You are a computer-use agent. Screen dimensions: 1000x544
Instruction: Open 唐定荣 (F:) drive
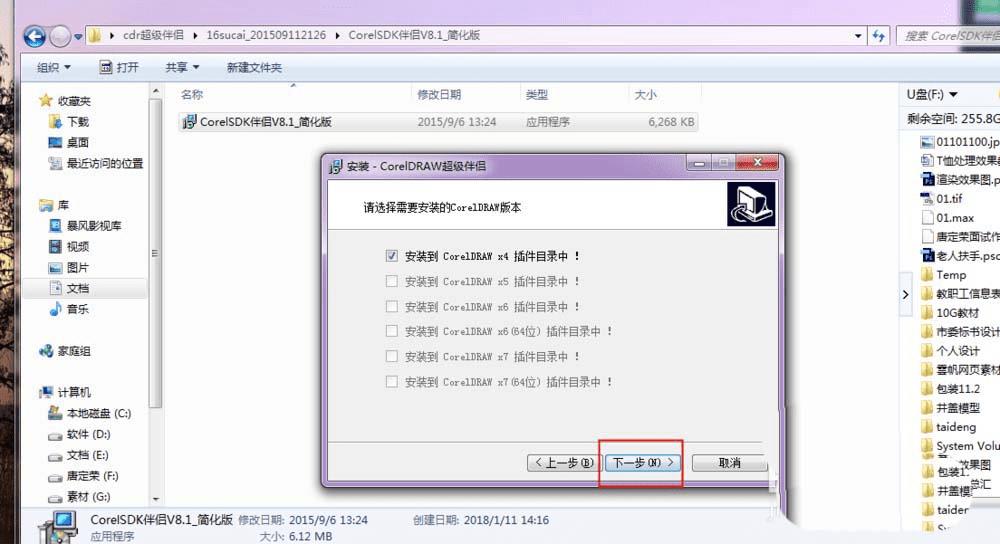point(84,476)
